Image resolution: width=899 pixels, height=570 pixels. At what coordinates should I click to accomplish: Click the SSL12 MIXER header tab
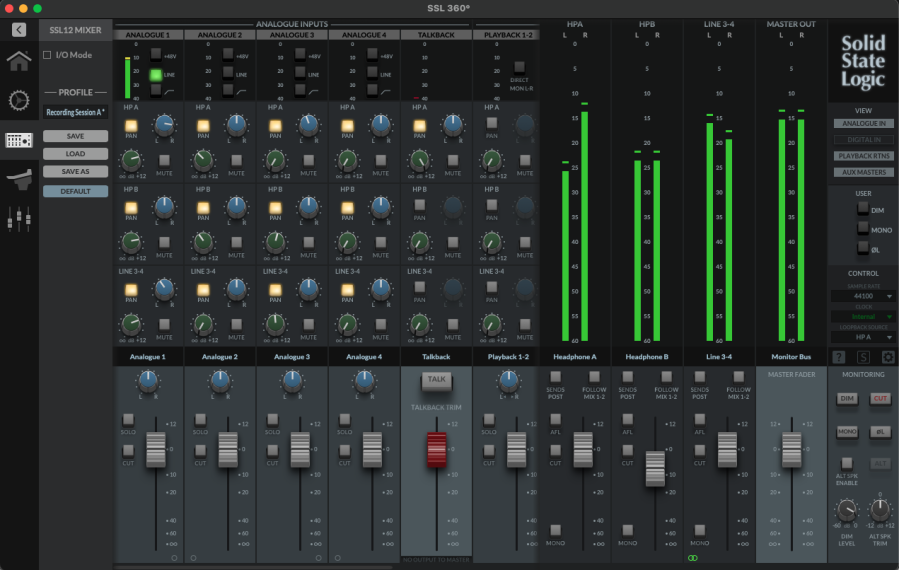click(75, 30)
